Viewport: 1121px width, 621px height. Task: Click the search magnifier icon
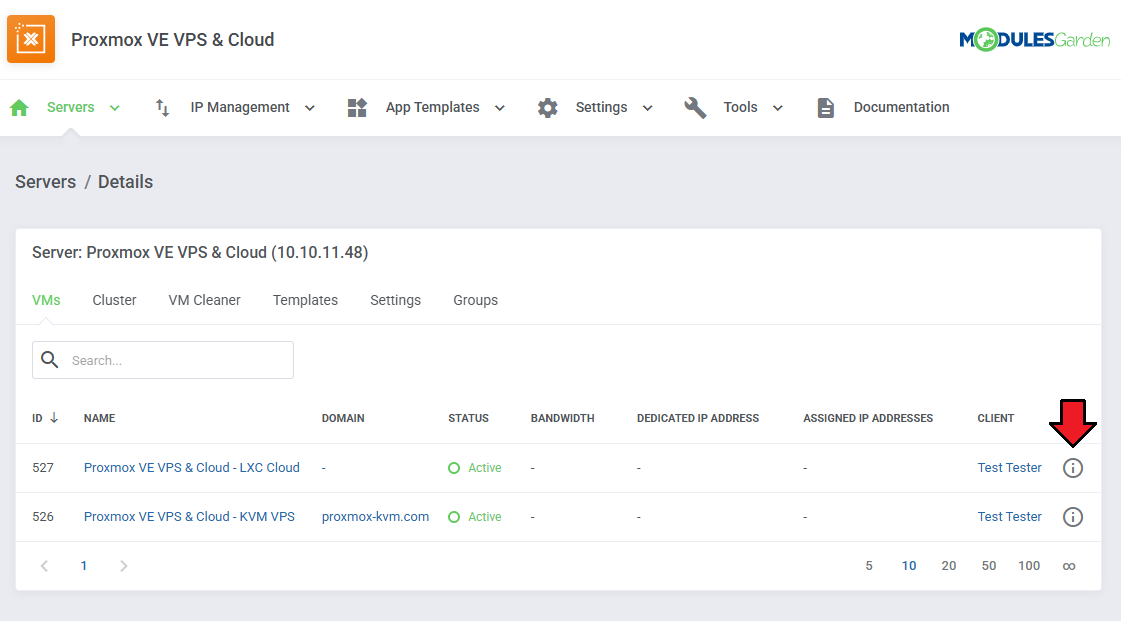pyautogui.click(x=50, y=359)
